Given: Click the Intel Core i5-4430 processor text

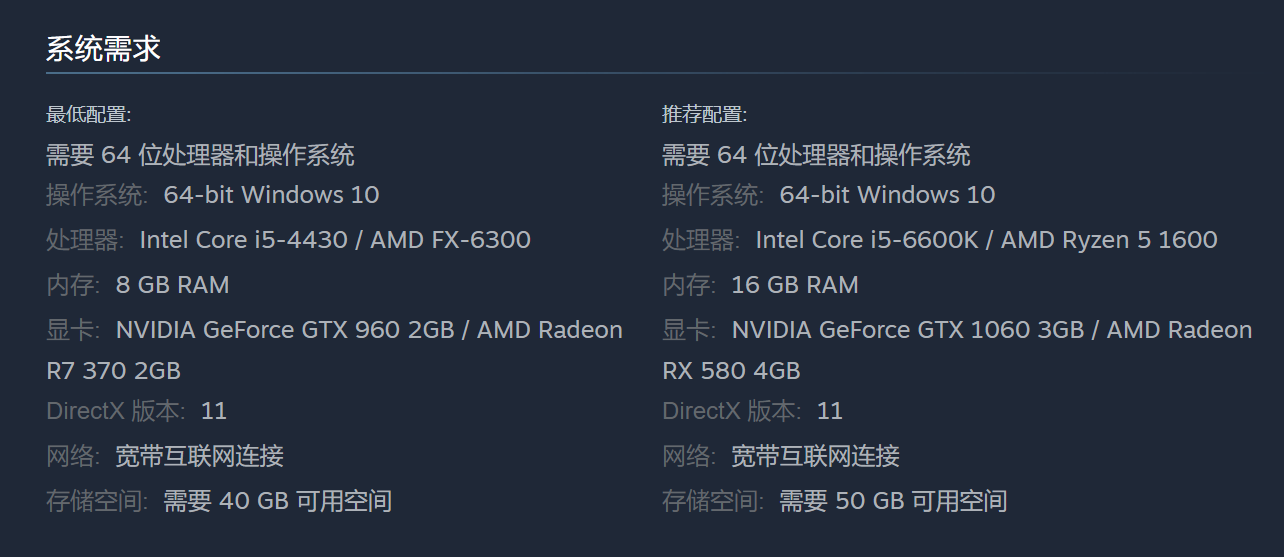Looking at the screenshot, I should 243,240.
